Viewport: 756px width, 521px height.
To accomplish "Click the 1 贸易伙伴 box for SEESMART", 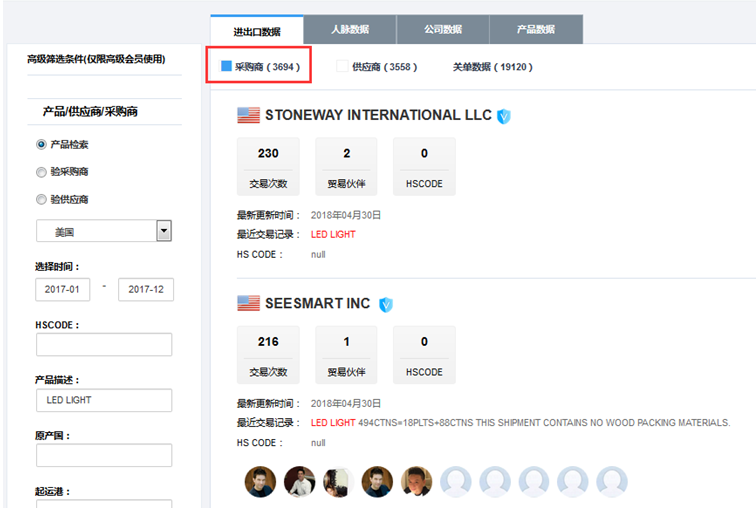I will (x=346, y=355).
